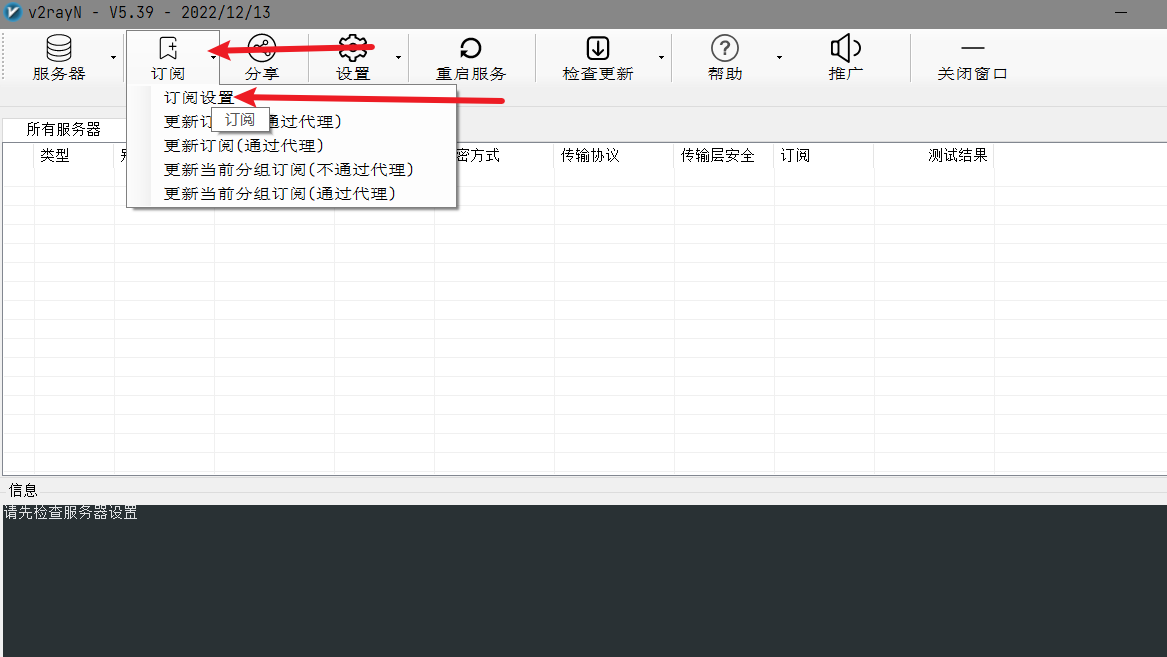
Task: Click the 订阅 subscription bookmark icon
Action: [168, 48]
